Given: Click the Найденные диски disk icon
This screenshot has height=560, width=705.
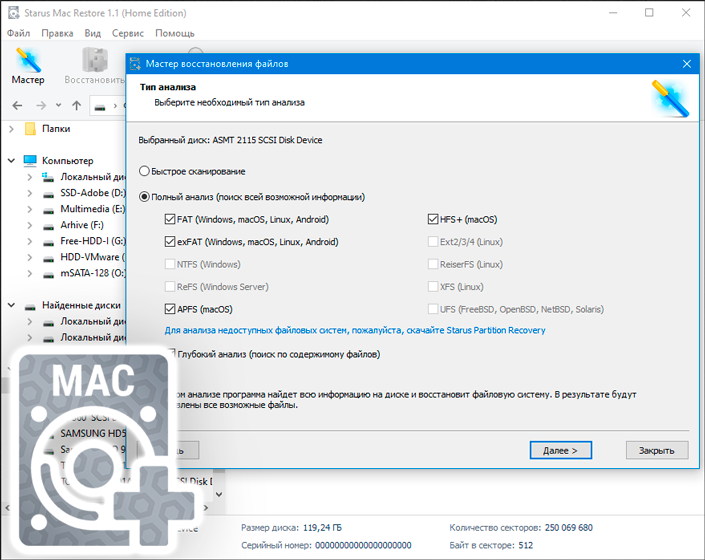Looking at the screenshot, I should pos(30,307).
